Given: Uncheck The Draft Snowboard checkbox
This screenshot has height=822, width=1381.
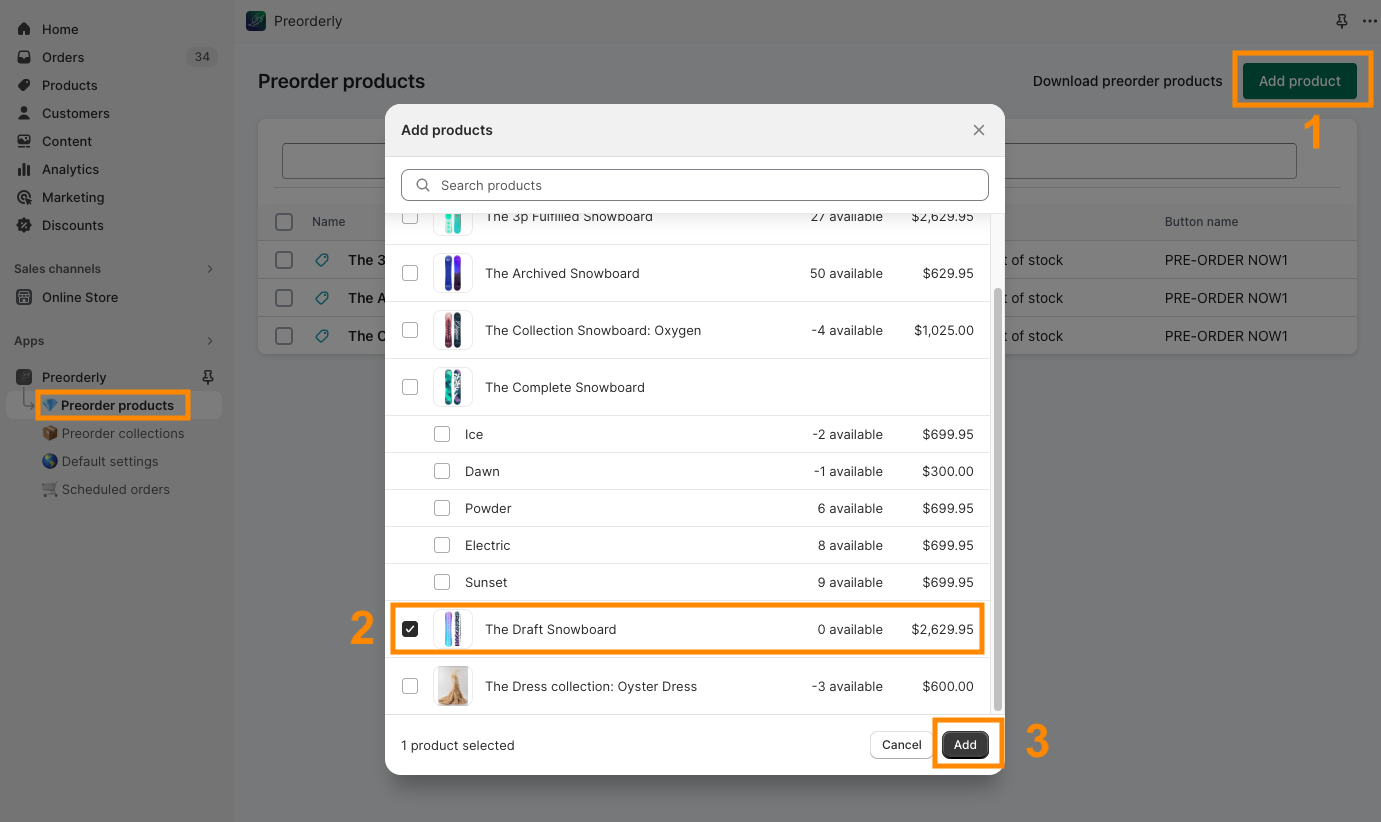Looking at the screenshot, I should 410,630.
